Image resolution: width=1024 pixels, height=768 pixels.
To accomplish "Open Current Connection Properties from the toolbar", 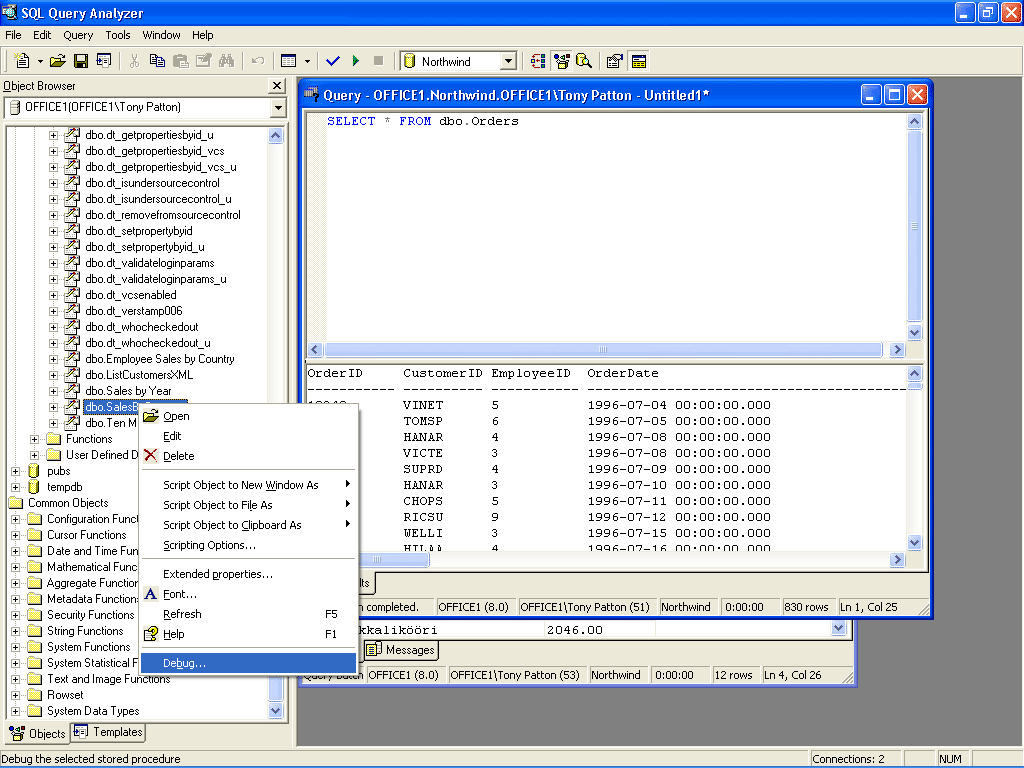I will [x=613, y=60].
